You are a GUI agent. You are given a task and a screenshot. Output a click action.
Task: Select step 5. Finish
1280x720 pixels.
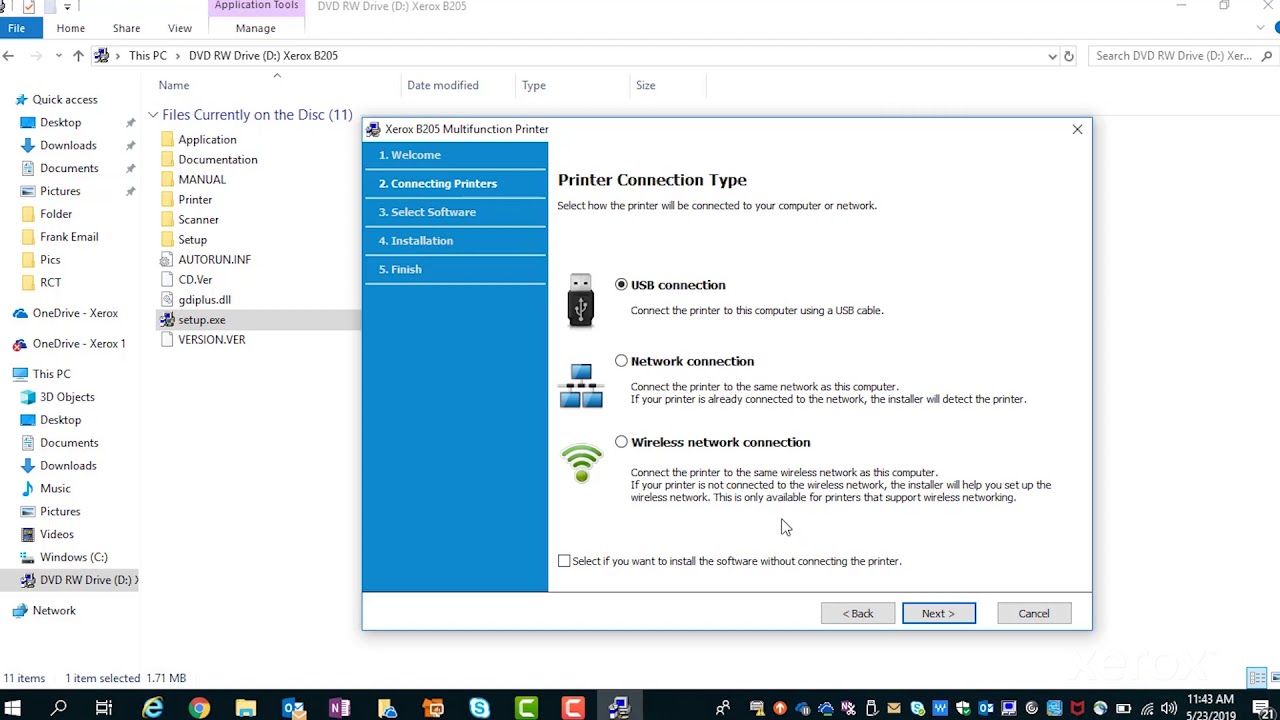point(400,269)
